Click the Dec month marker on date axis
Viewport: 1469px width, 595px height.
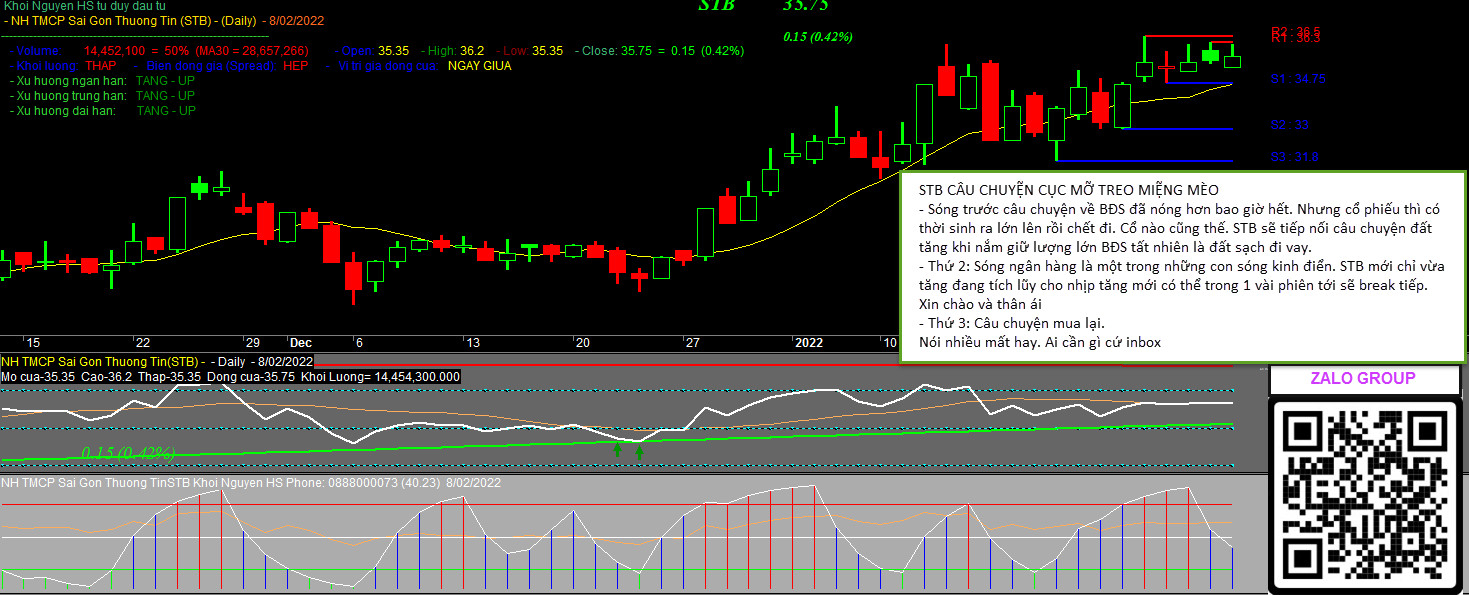point(300,343)
